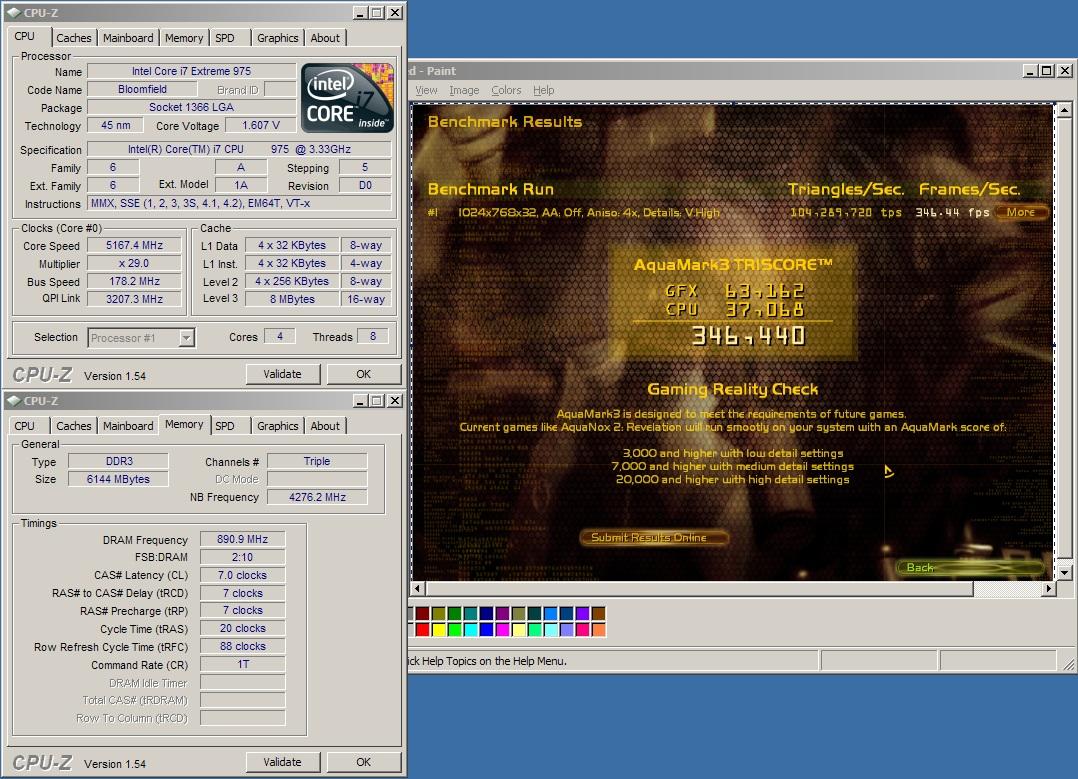1078x779 pixels.
Task: Switch to the Caches tab in the top CPU-Z window
Action: (74, 38)
